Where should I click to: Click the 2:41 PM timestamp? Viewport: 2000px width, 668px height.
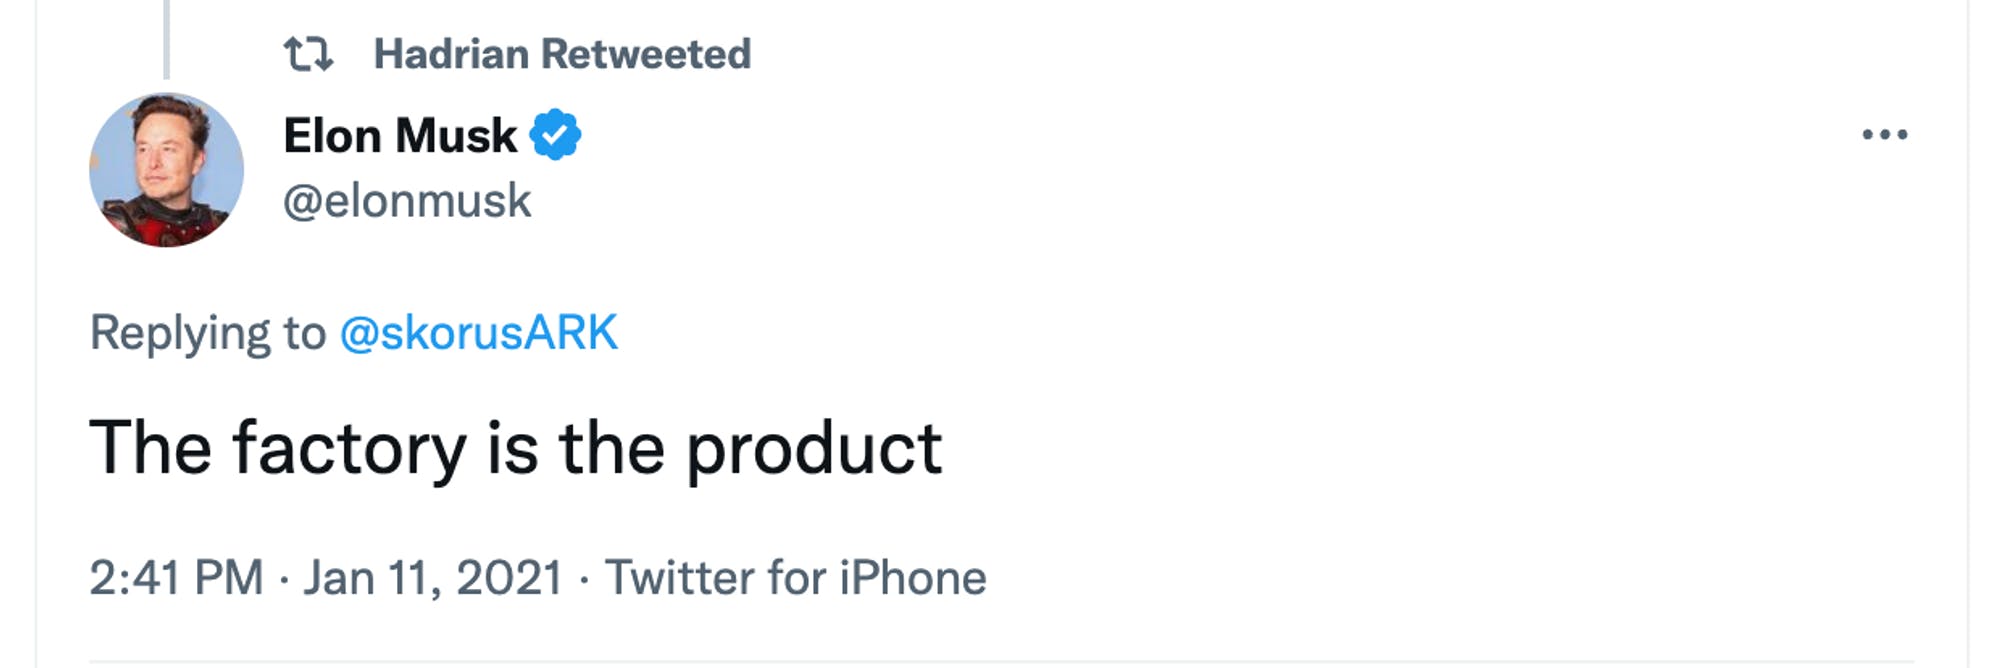coord(176,578)
